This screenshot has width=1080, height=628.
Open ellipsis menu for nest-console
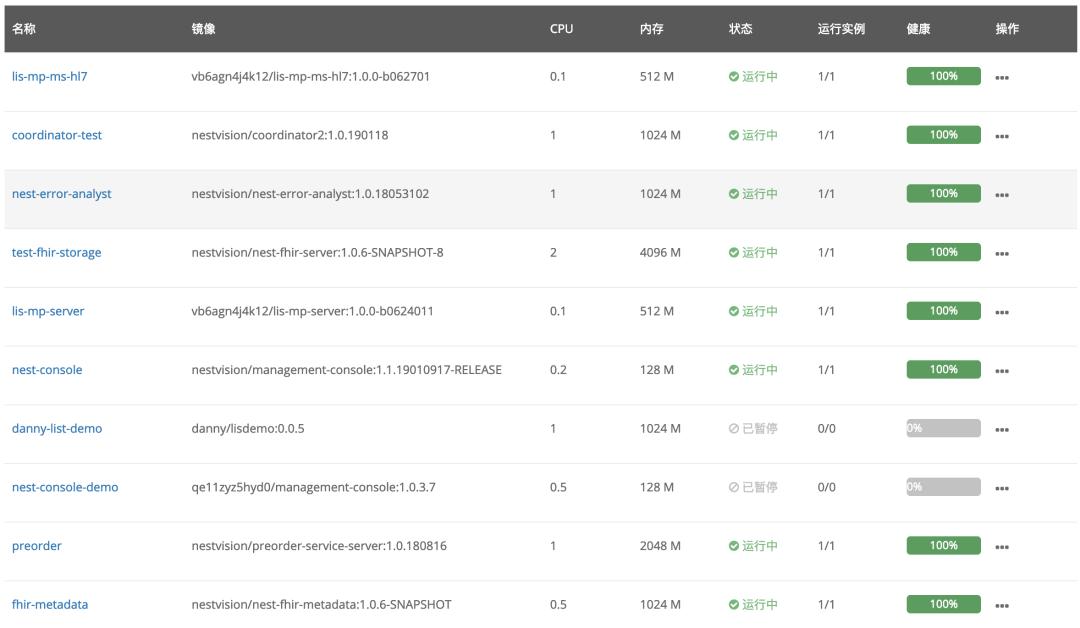tap(1001, 371)
